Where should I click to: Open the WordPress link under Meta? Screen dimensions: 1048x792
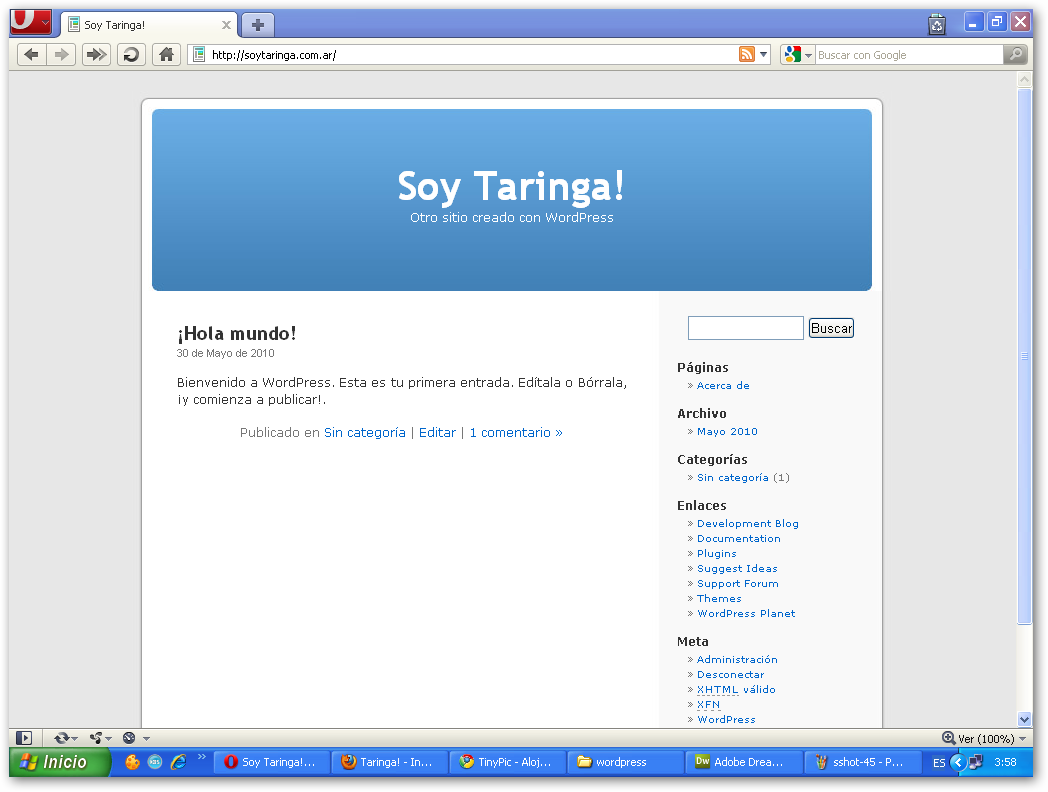click(726, 720)
